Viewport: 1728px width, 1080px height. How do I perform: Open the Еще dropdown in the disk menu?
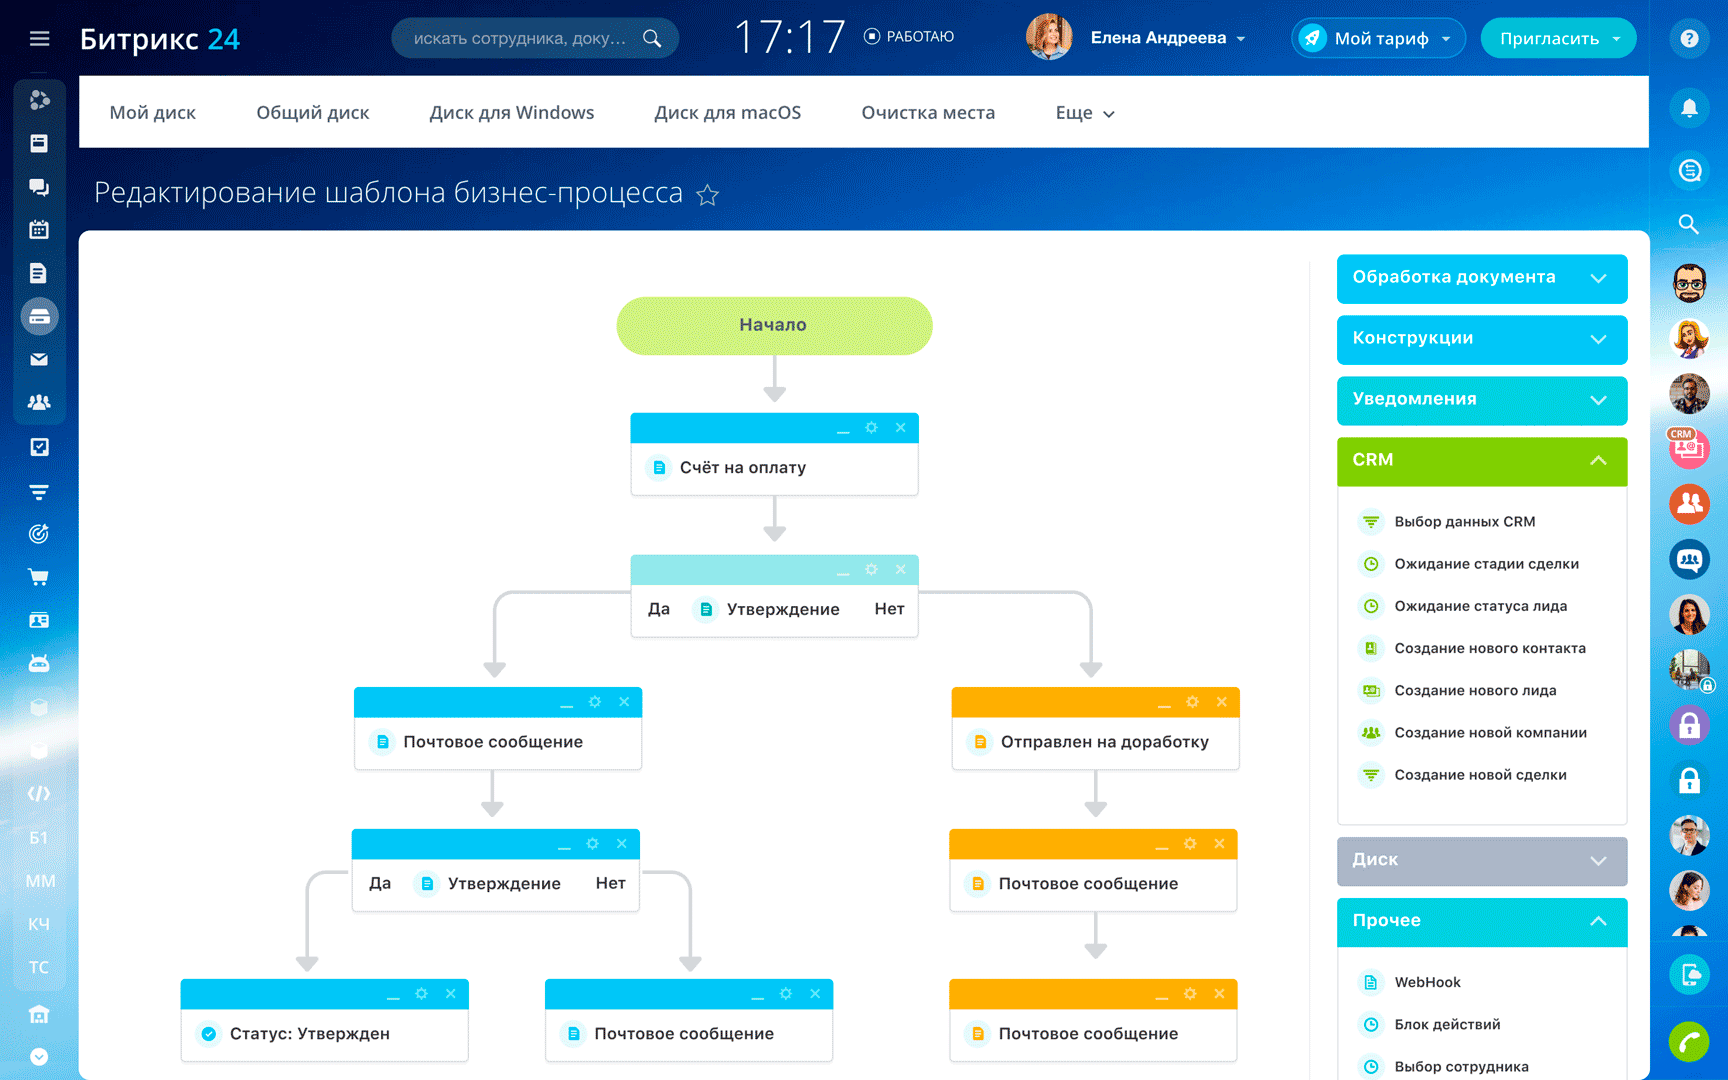(x=1083, y=113)
